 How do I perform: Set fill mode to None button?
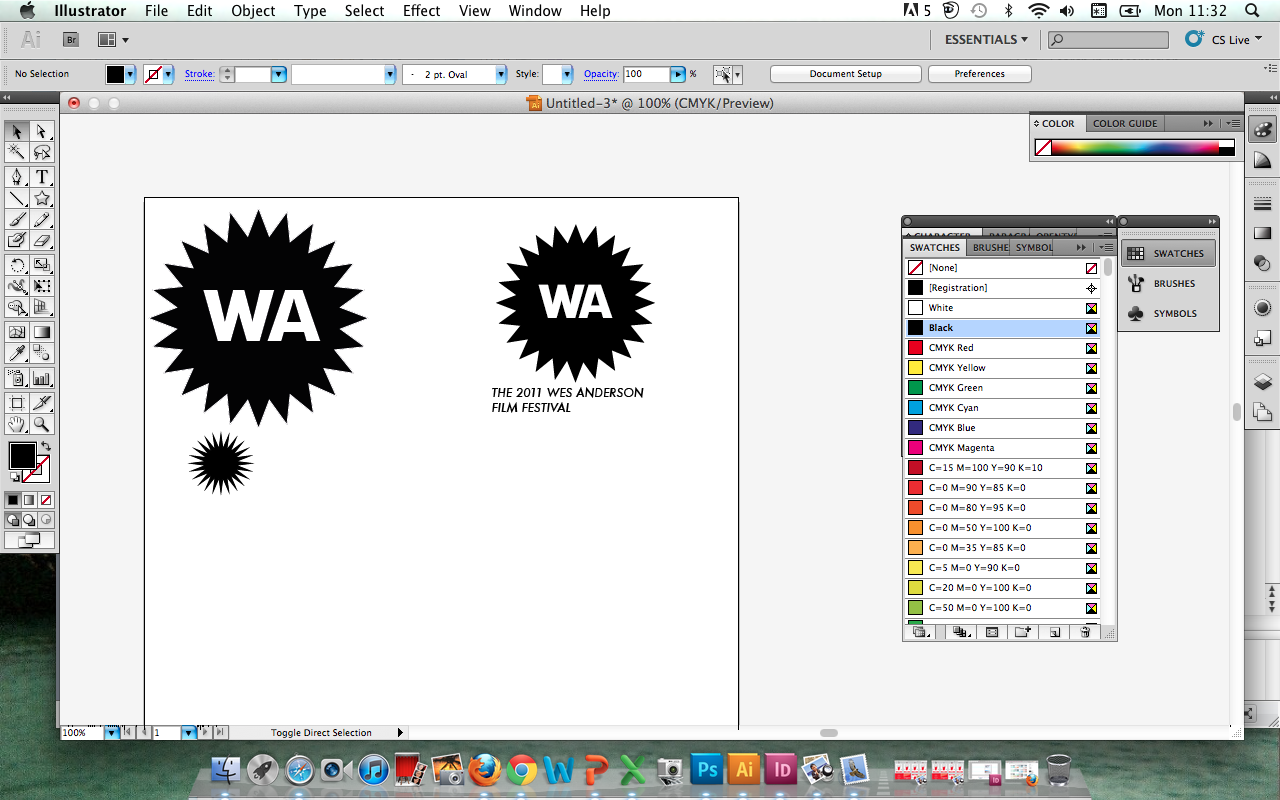(x=45, y=500)
